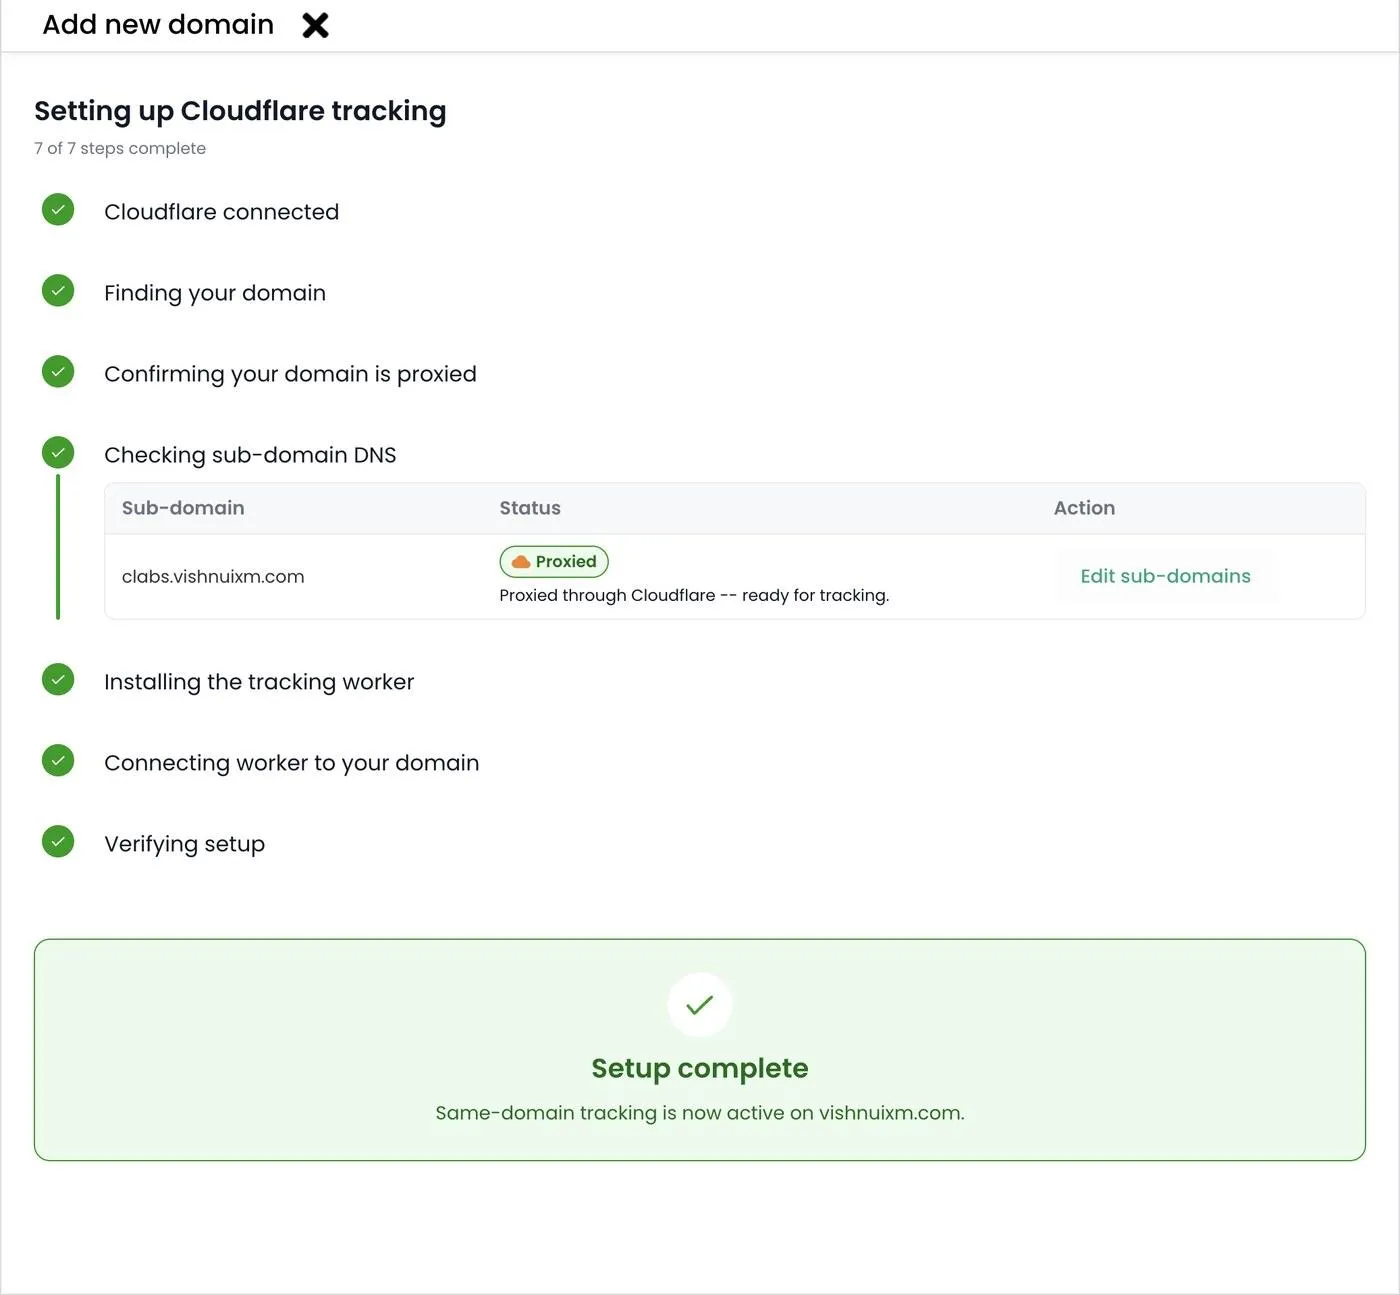
Task: Click the 'Cloudflare connected' step label
Action: [222, 212]
